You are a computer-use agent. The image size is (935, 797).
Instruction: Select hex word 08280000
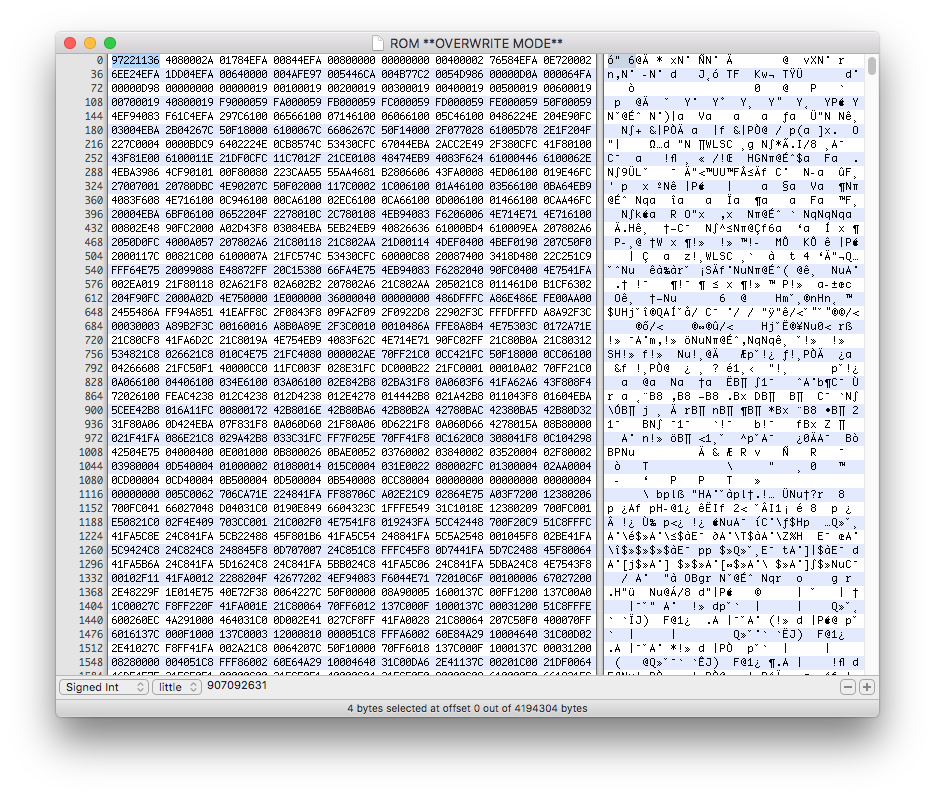pos(135,662)
